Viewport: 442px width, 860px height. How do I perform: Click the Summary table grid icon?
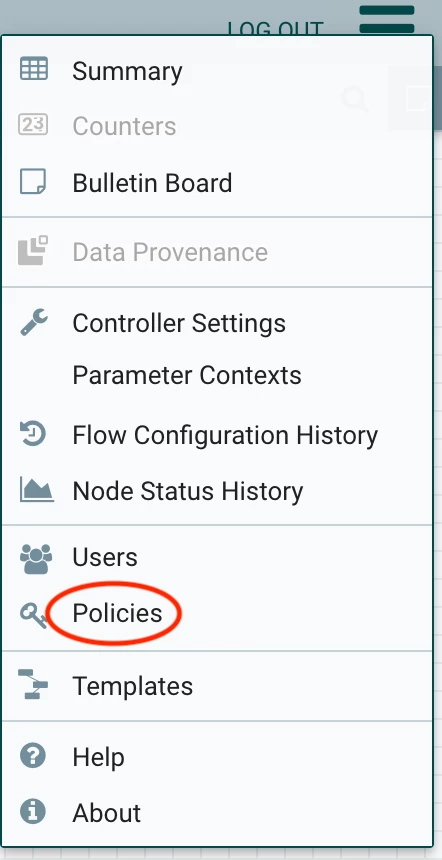pos(33,70)
